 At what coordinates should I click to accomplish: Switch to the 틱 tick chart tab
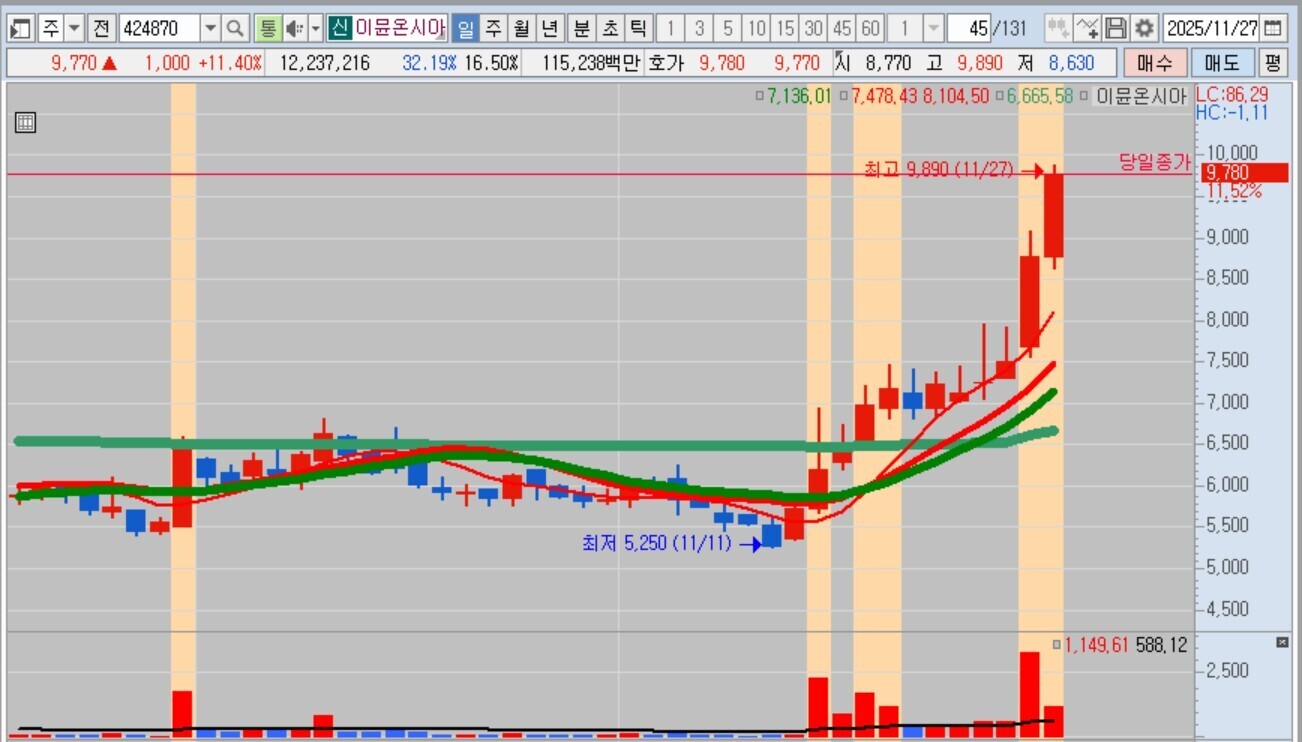[639, 28]
